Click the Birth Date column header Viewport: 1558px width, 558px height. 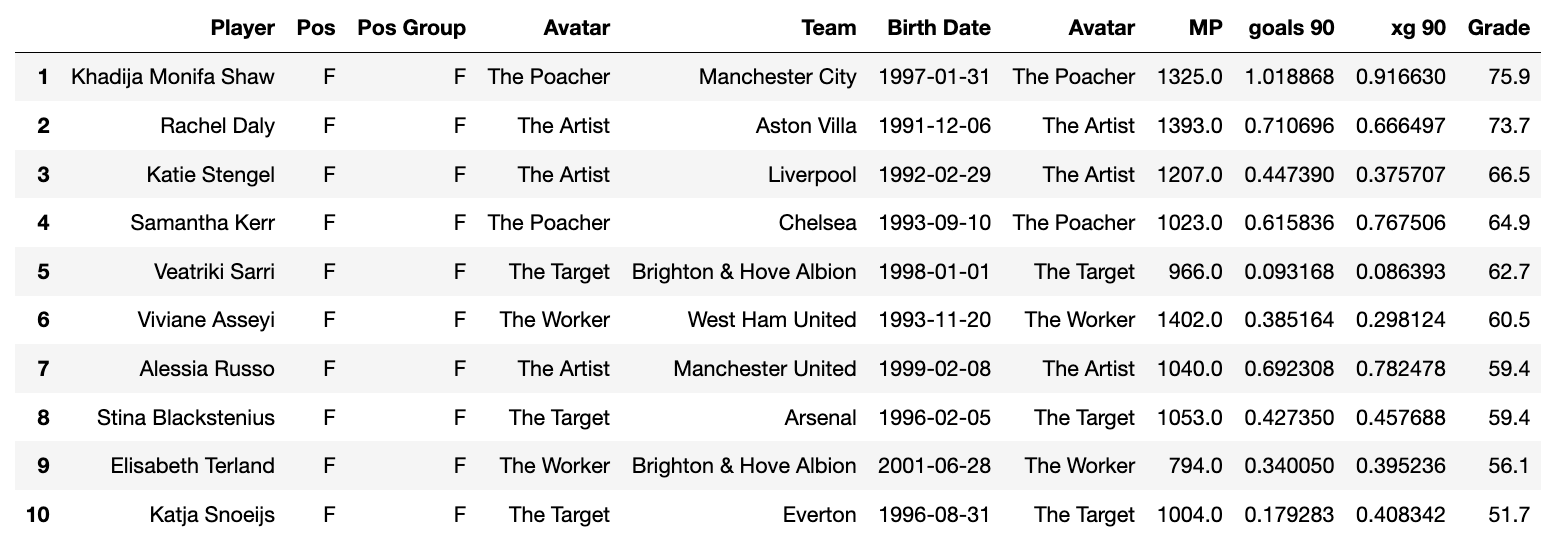click(x=939, y=28)
